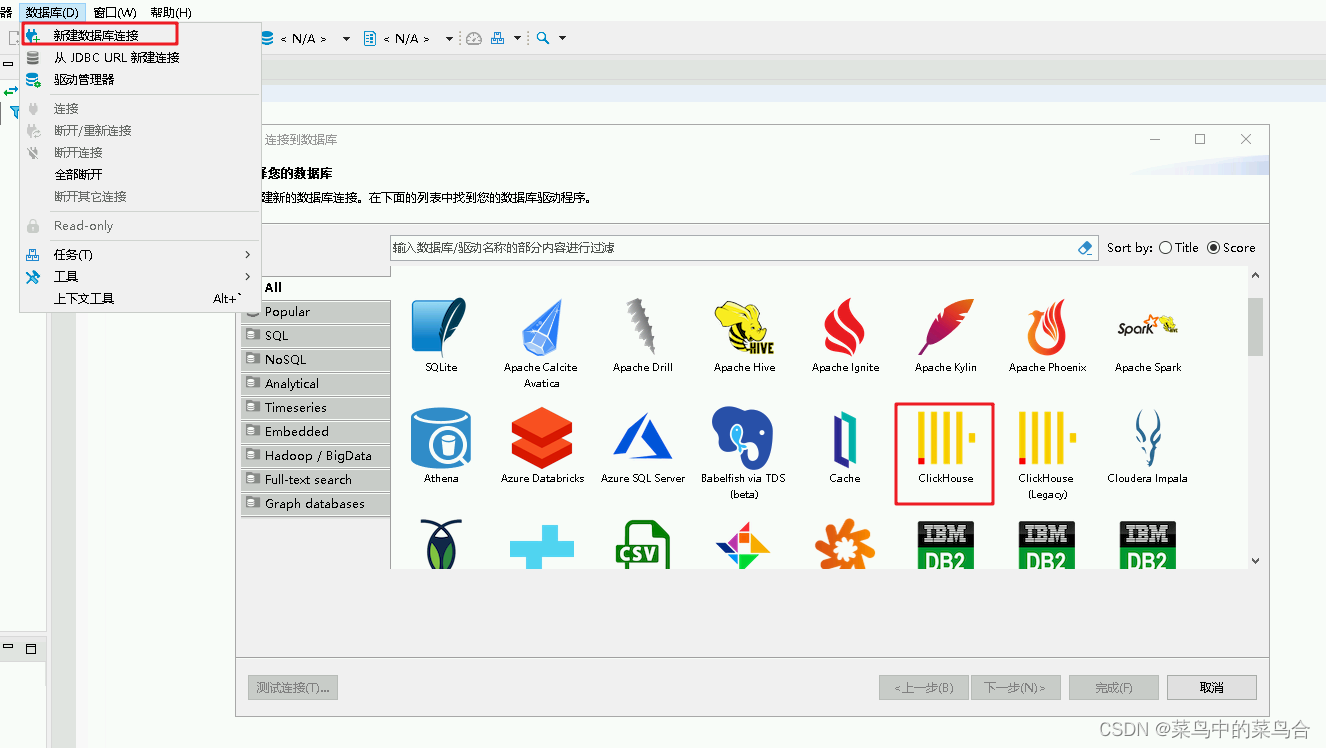This screenshot has height=748, width=1326.
Task: Select the Cloudera Impala driver
Action: (x=1147, y=446)
